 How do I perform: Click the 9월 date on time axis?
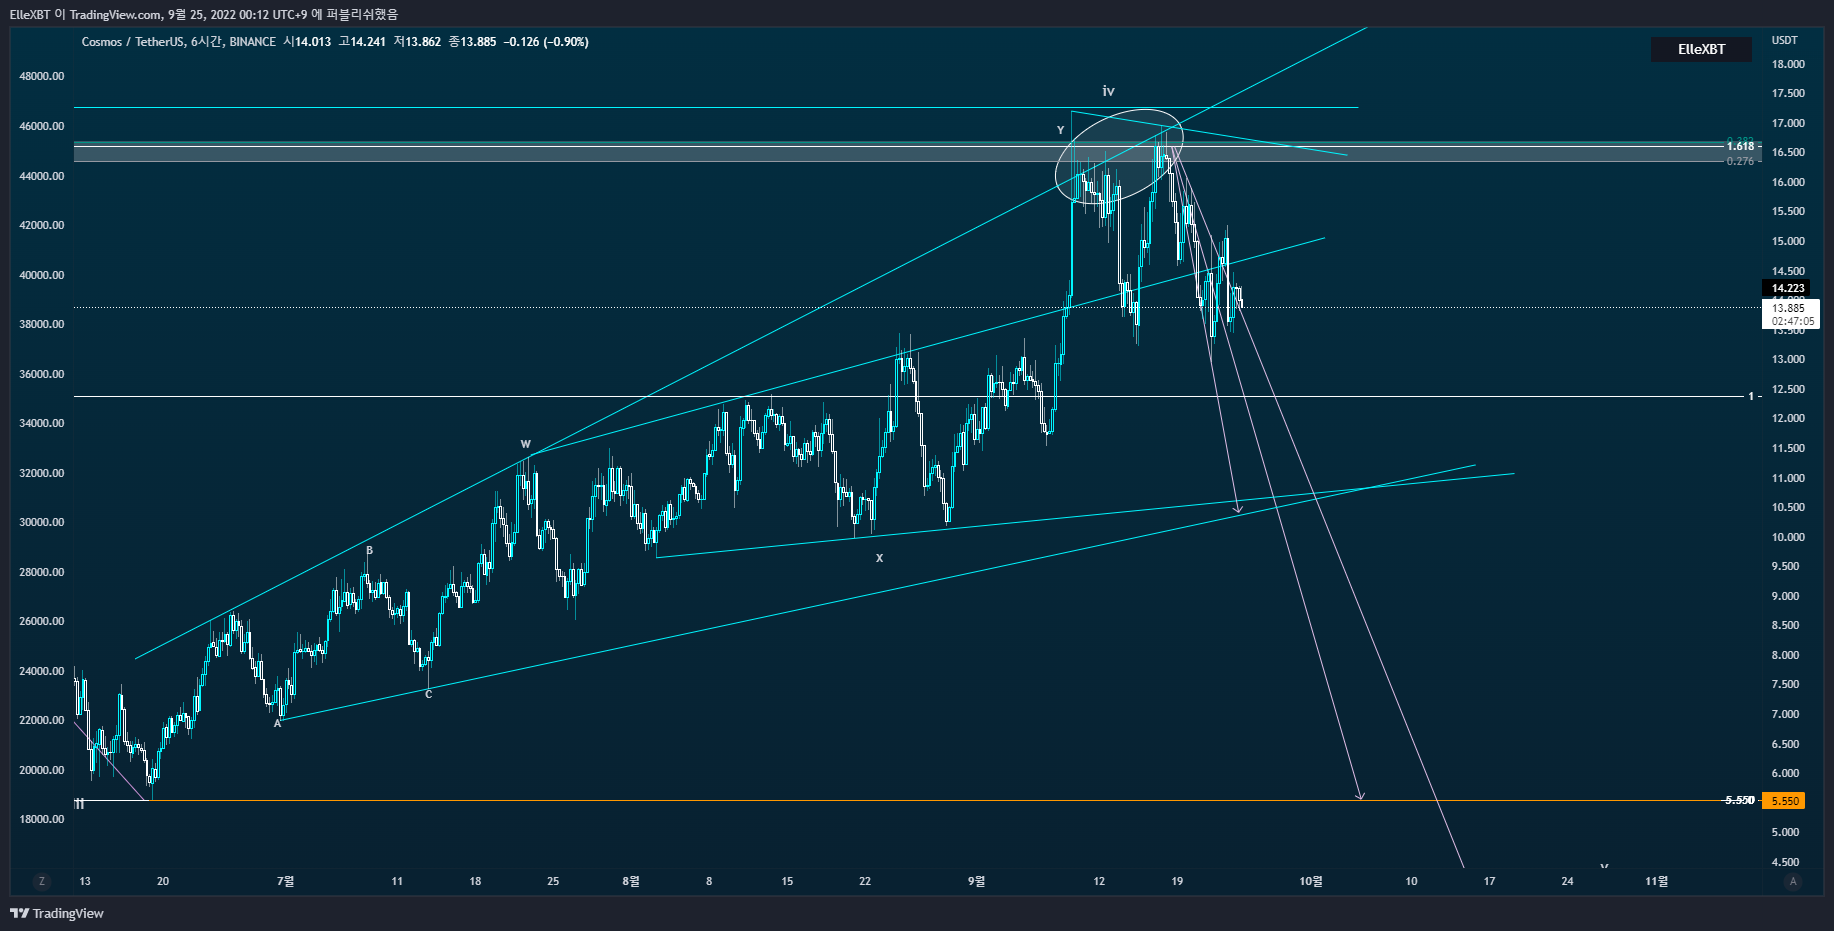(977, 881)
